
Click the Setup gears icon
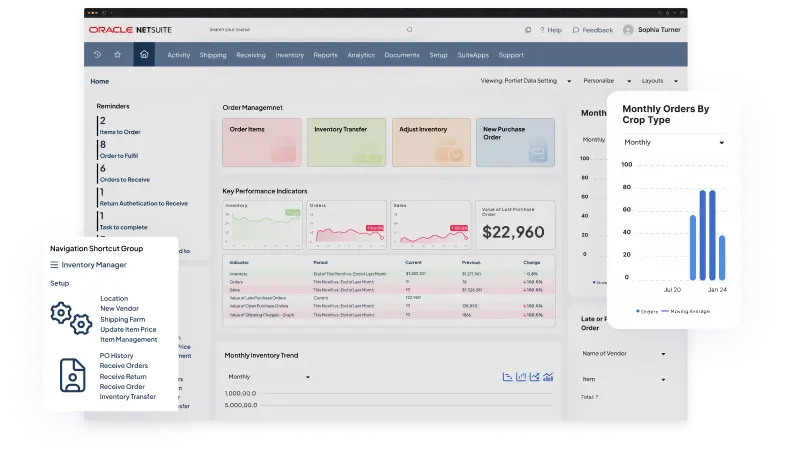pos(69,319)
